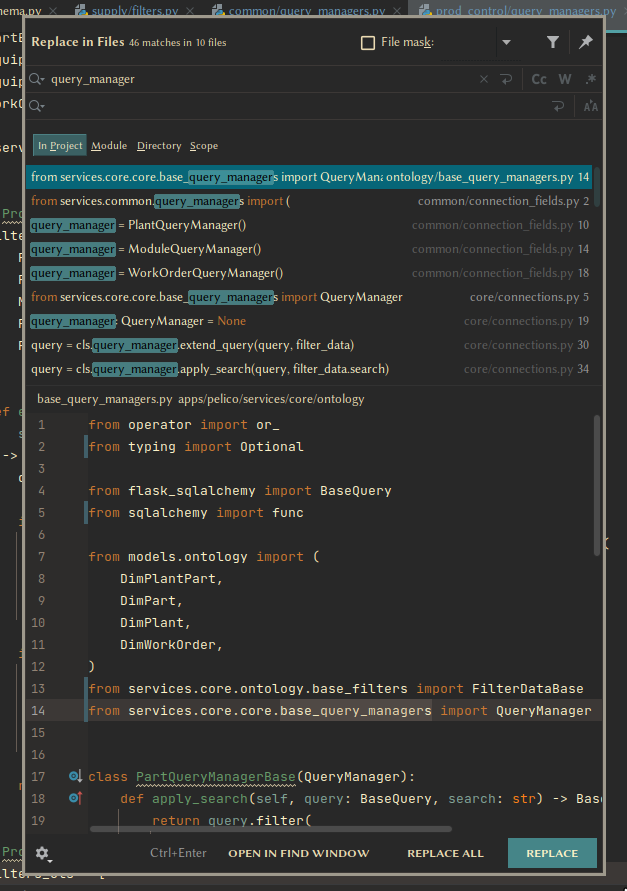This screenshot has width=627, height=891.
Task: Enable the File mask checkbox
Action: click(368, 43)
